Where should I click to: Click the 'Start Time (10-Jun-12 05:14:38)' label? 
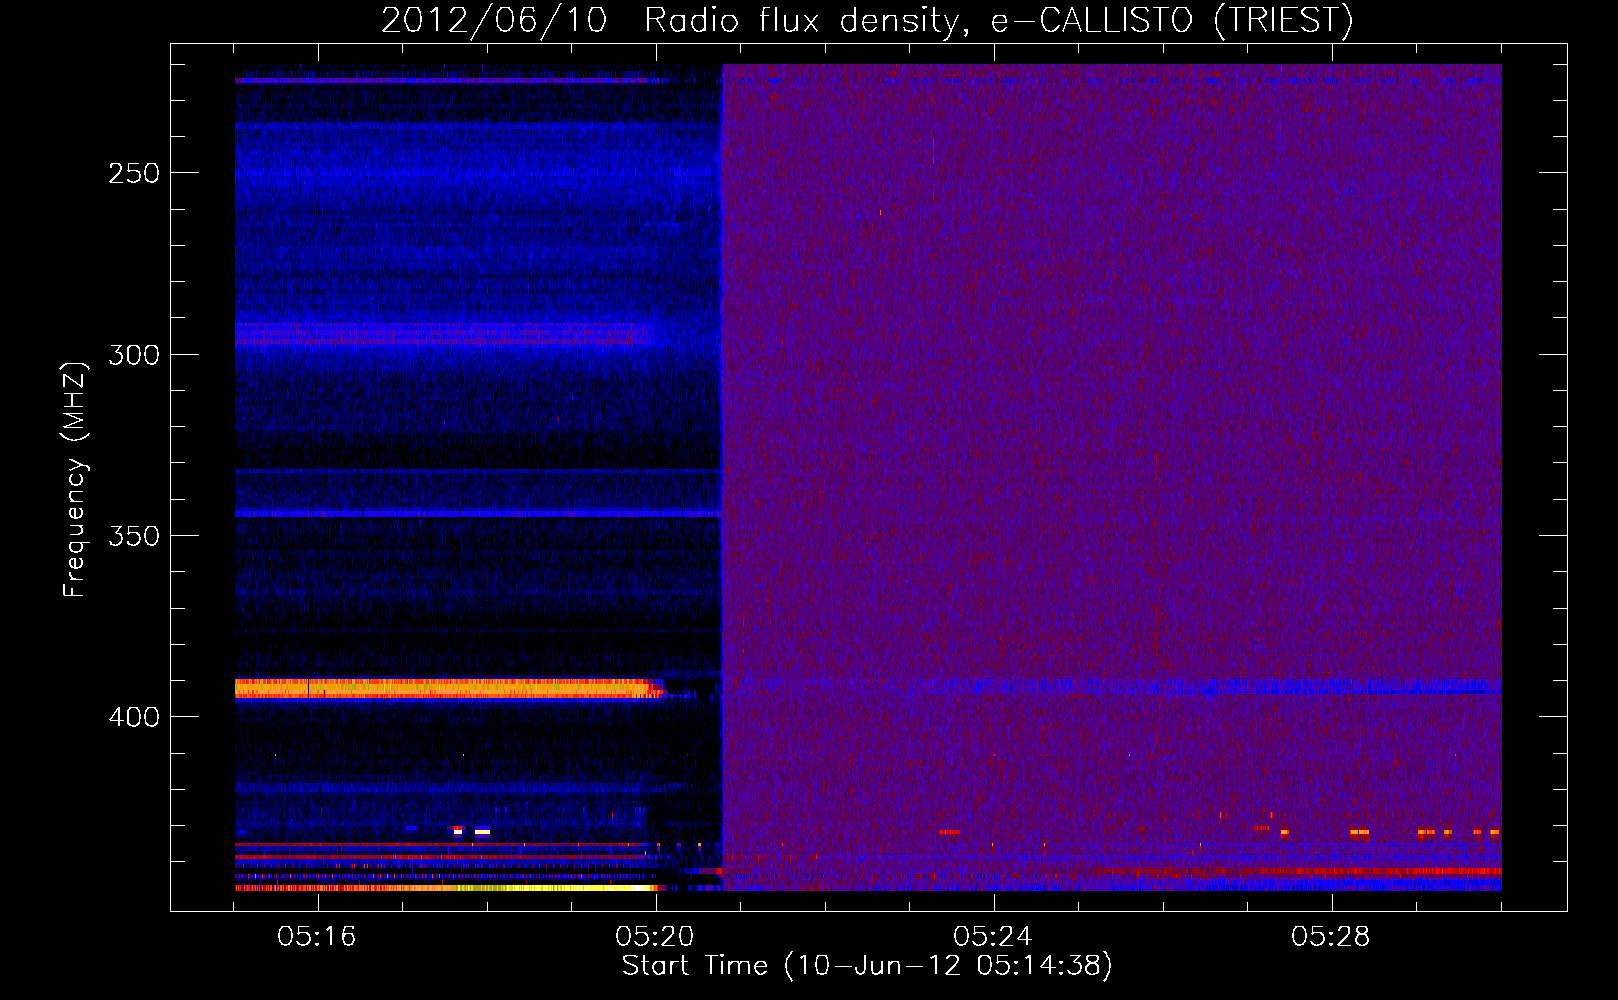tap(867, 966)
